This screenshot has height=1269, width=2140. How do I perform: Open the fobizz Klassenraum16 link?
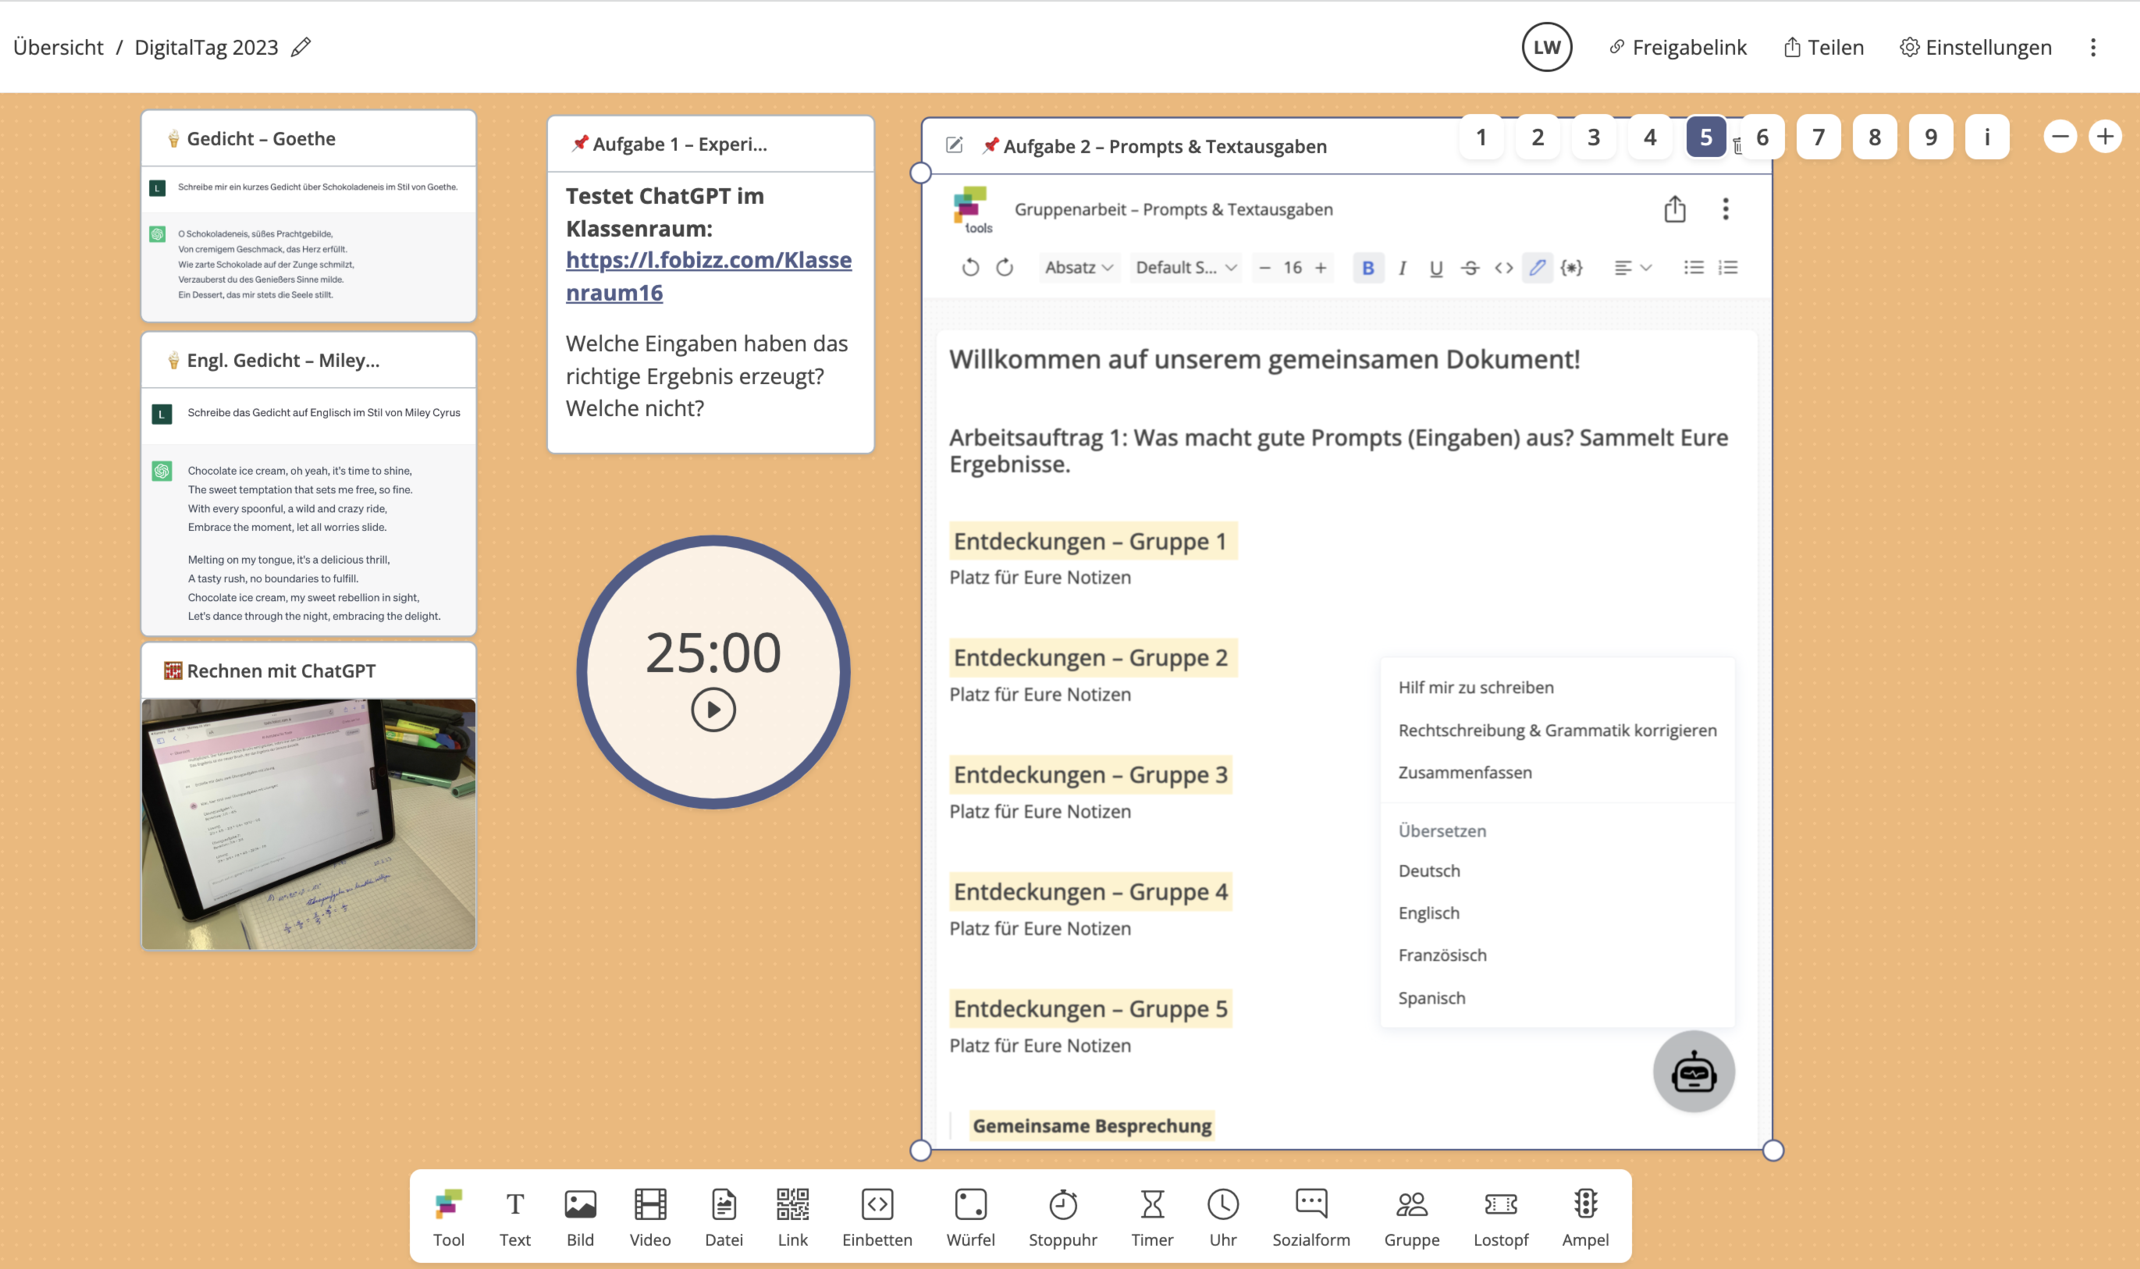point(709,275)
